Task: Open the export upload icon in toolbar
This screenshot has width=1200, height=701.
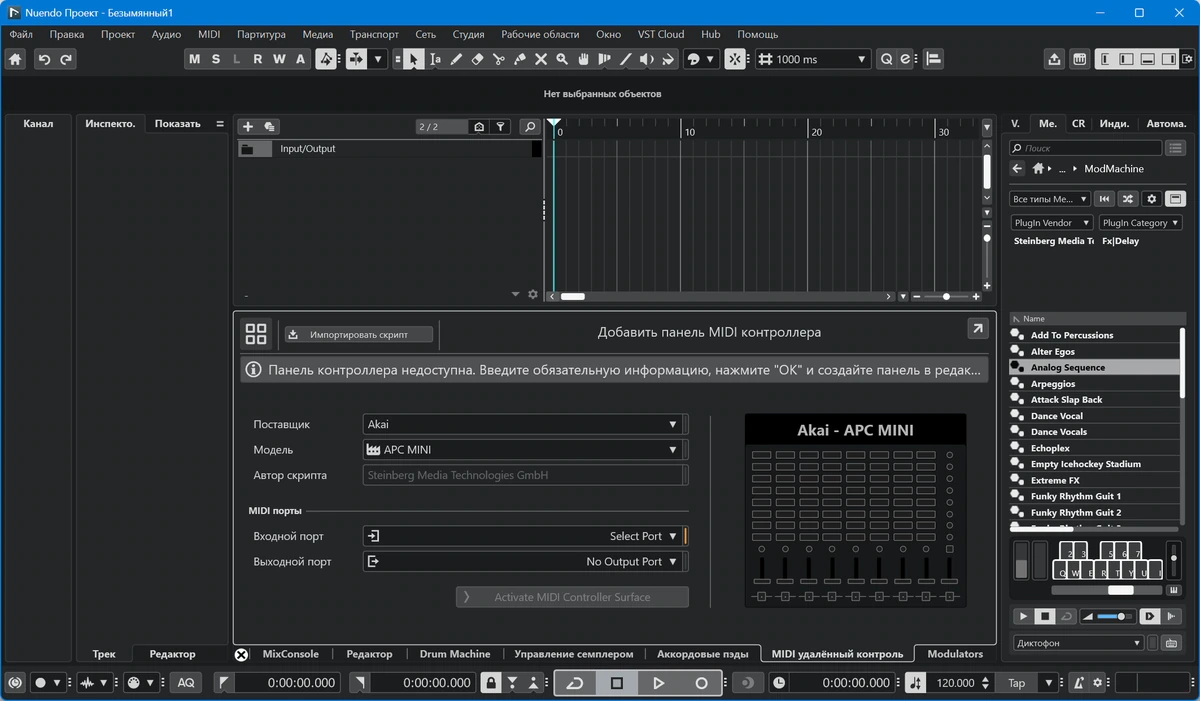Action: click(1054, 59)
